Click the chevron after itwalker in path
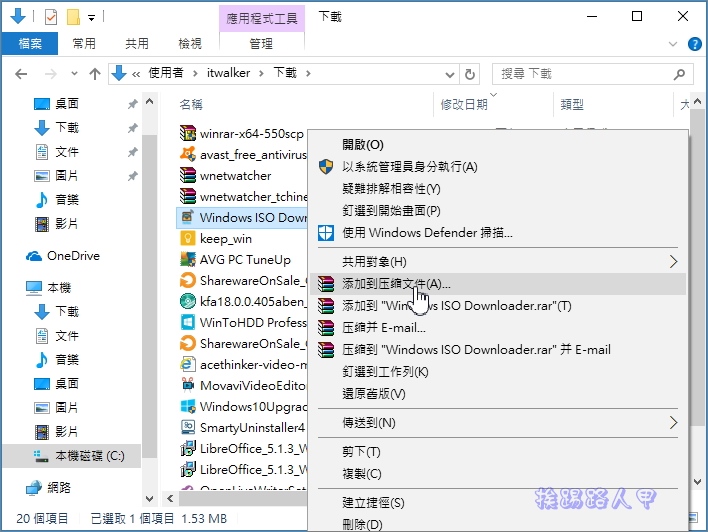The height and width of the screenshot is (532, 708). pos(261,73)
